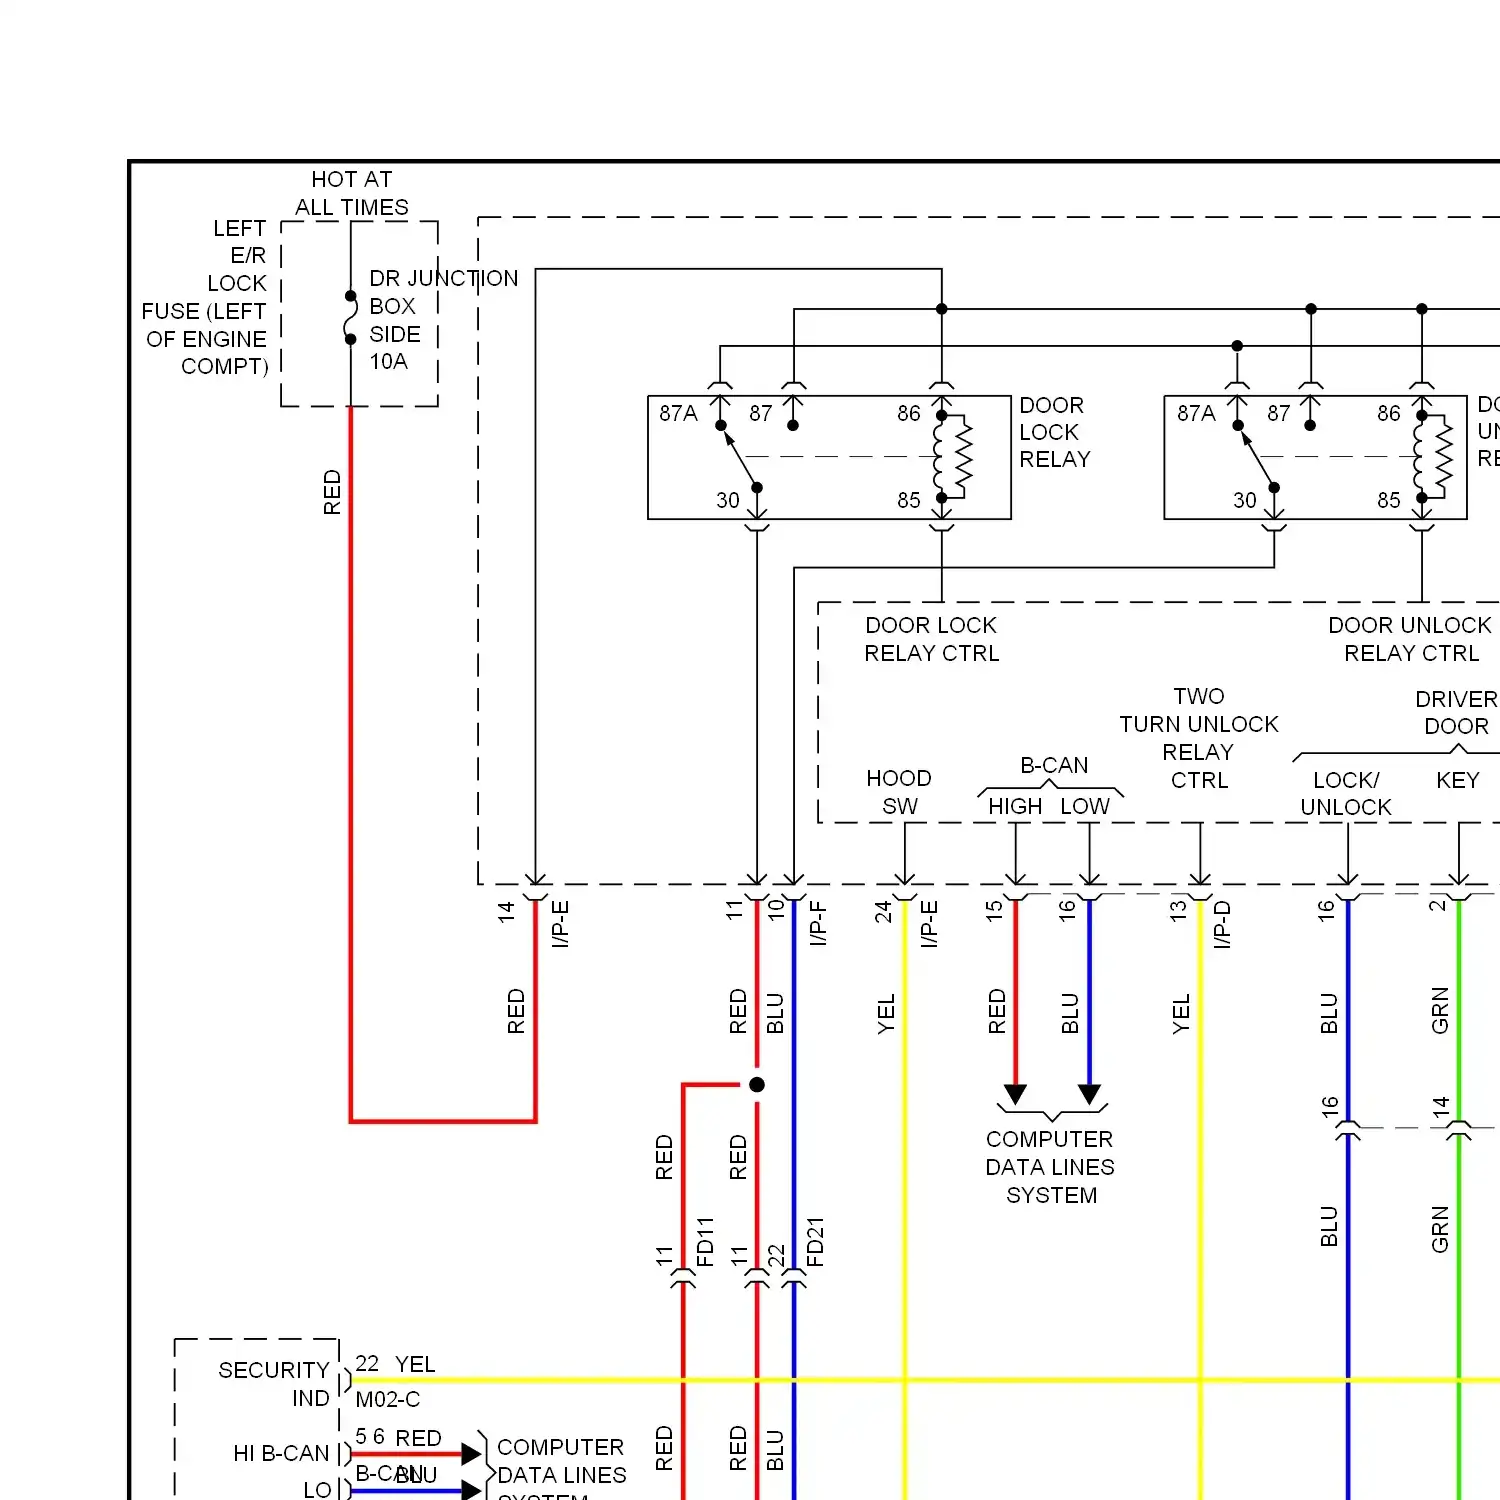Click the 'HOT AT ALL TIMES' label
Image resolution: width=1500 pixels, height=1500 pixels.
tap(352, 193)
